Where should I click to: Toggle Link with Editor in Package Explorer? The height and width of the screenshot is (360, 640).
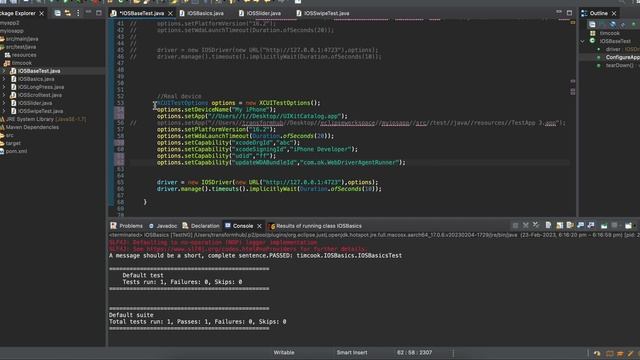pos(68,13)
